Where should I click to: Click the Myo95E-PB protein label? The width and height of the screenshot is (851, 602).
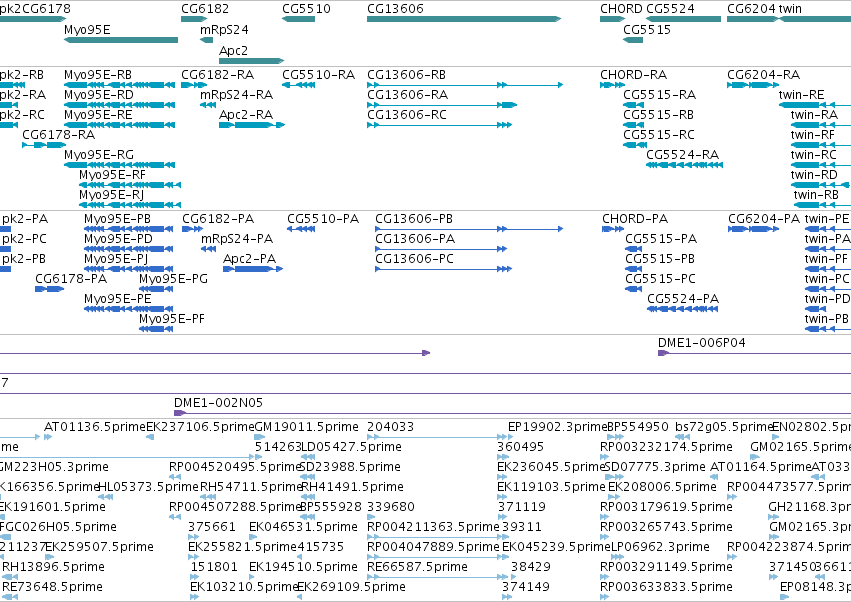(x=117, y=219)
